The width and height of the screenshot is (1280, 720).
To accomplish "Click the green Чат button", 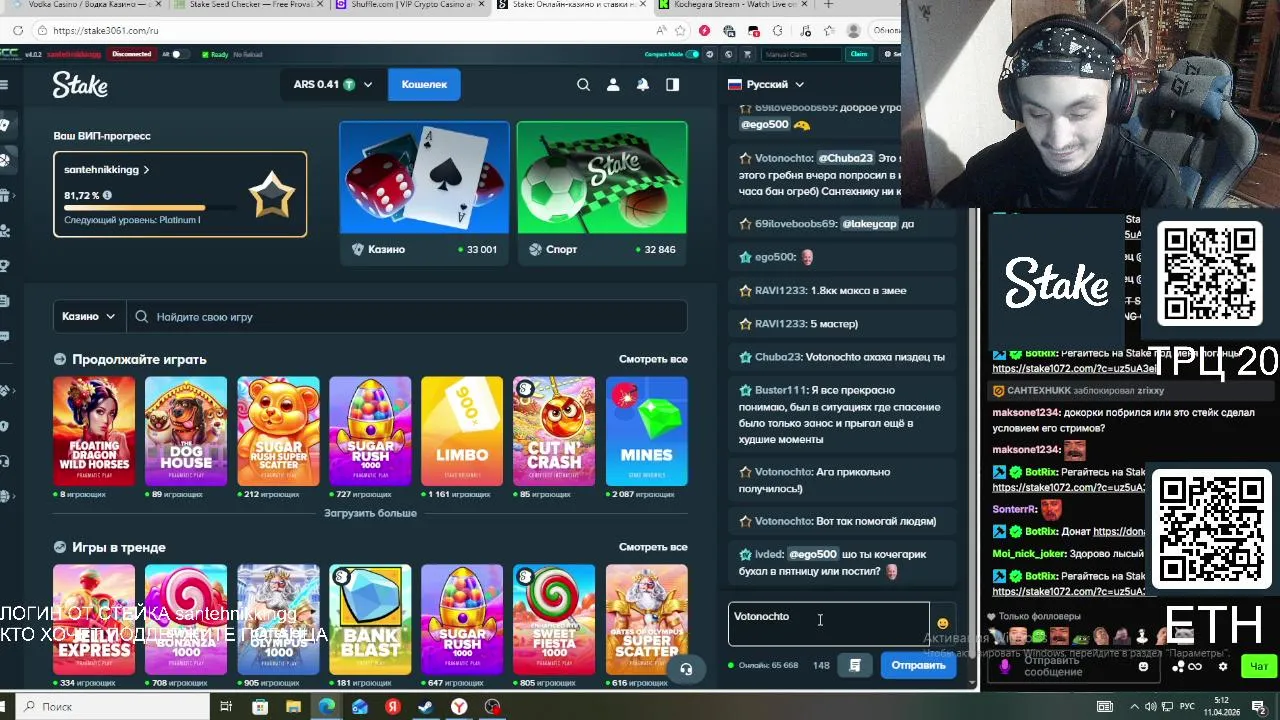I will (x=1258, y=667).
